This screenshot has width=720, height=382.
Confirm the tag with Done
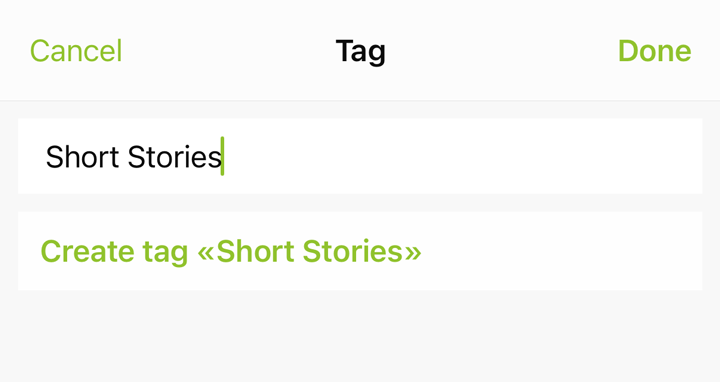pos(654,51)
